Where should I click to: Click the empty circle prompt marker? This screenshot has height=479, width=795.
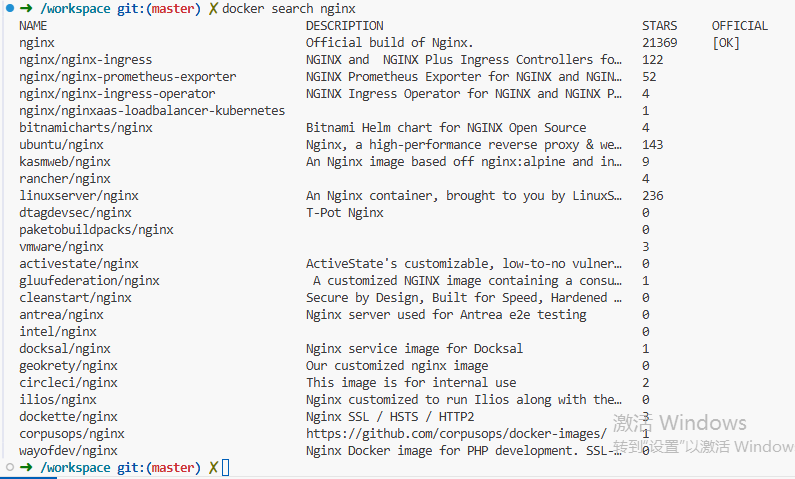pyautogui.click(x=10, y=467)
